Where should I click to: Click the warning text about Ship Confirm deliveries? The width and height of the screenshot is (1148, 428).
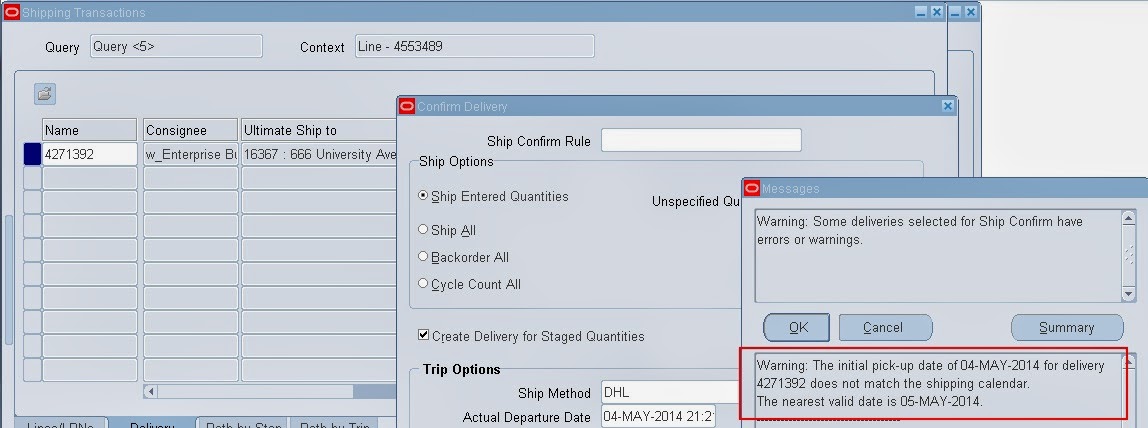(x=920, y=230)
